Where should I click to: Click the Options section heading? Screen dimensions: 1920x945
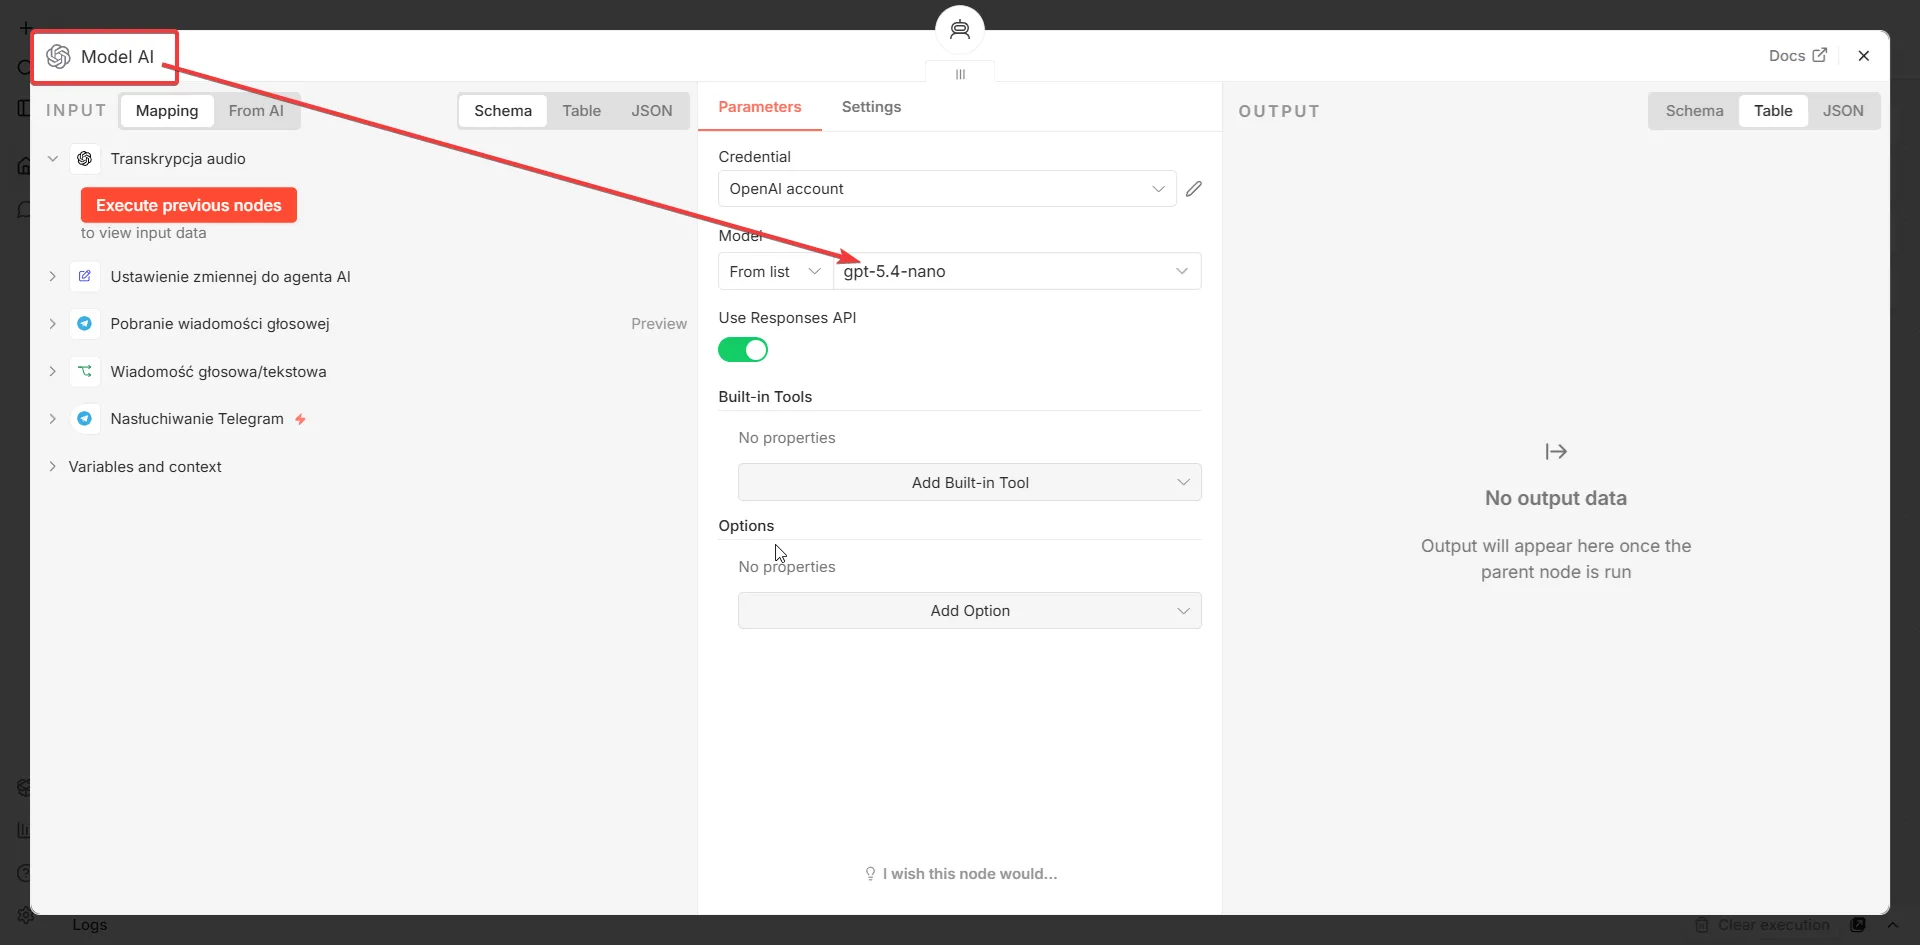tap(746, 526)
